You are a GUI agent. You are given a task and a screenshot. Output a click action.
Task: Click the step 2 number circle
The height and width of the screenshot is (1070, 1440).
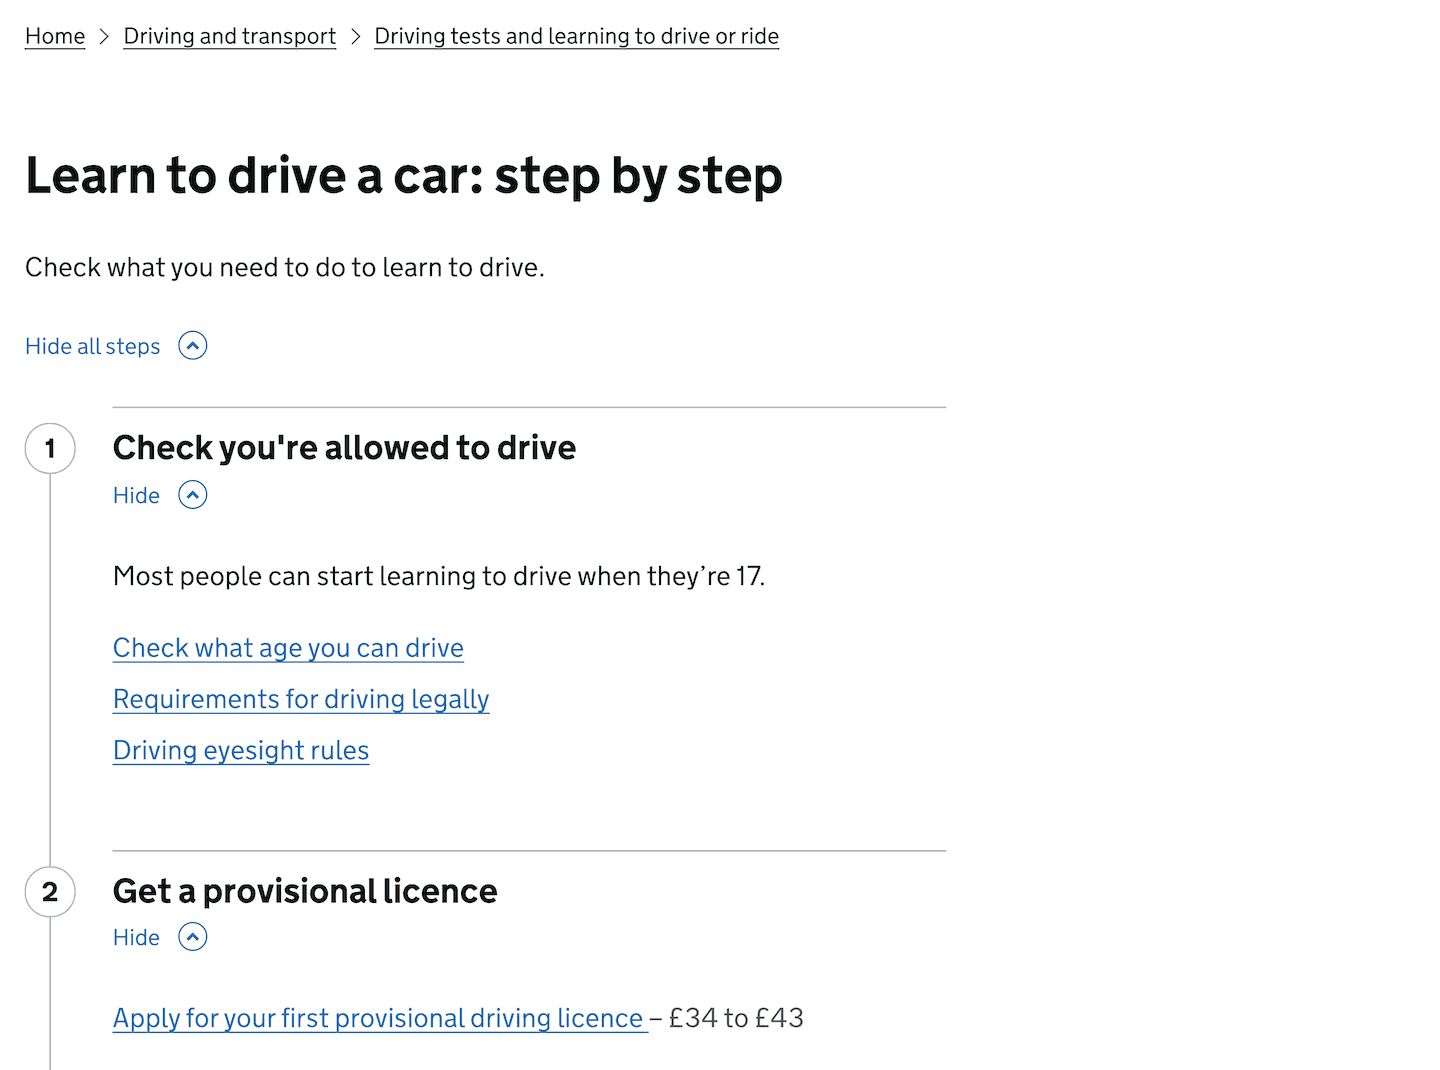49,892
